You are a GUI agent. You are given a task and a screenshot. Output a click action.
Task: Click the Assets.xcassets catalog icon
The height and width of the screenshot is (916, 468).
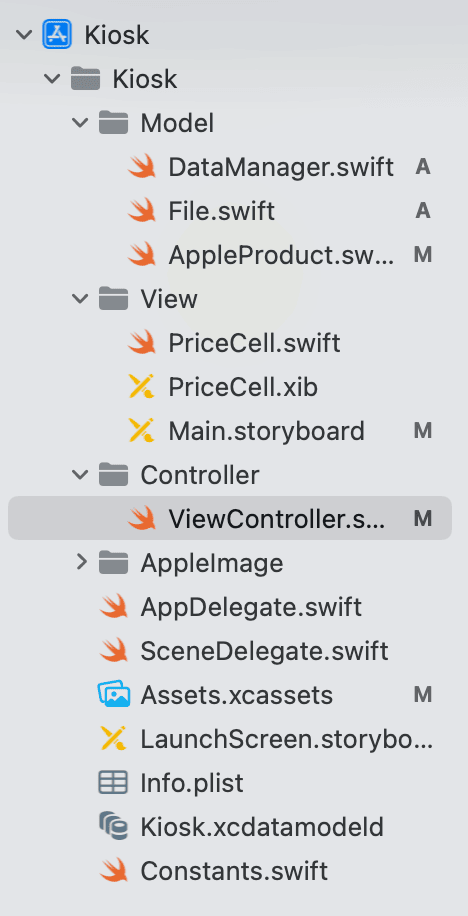click(x=113, y=695)
